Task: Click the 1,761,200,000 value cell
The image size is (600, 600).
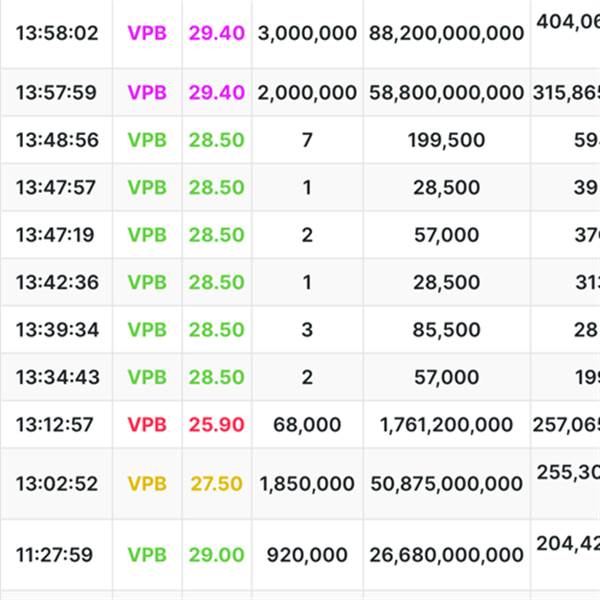Action: click(446, 425)
